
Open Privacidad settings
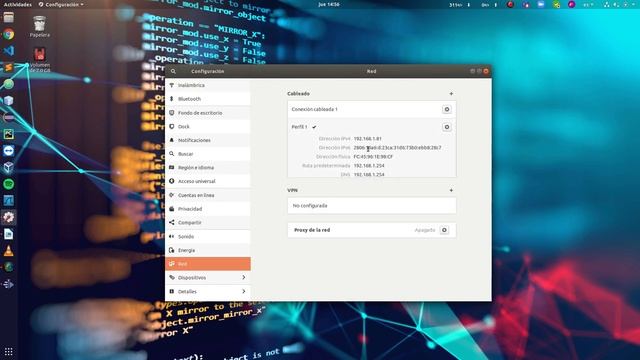pos(208,209)
